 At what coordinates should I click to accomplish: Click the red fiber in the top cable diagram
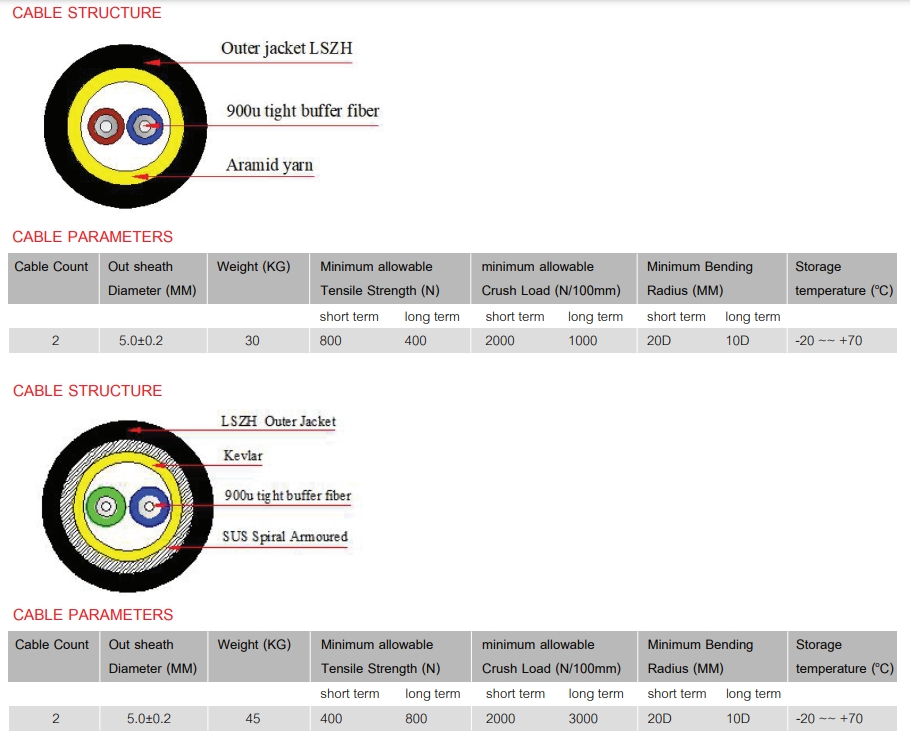(x=103, y=126)
